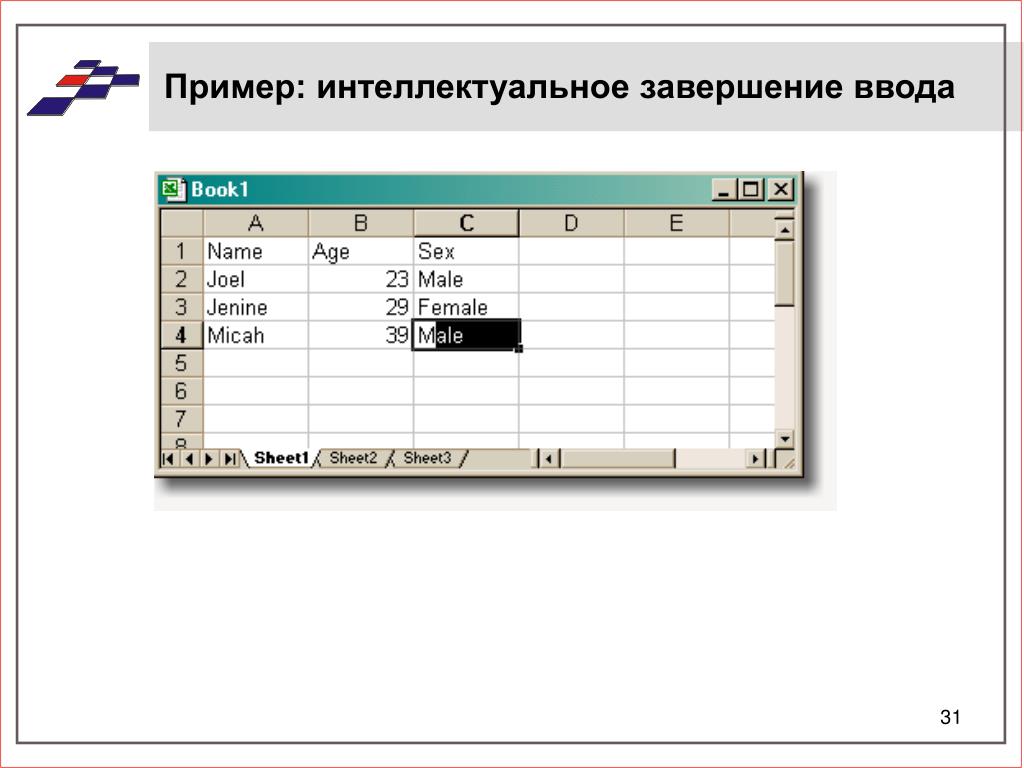Click the fill handle of cell C4
The height and width of the screenshot is (768, 1024).
[x=519, y=349]
